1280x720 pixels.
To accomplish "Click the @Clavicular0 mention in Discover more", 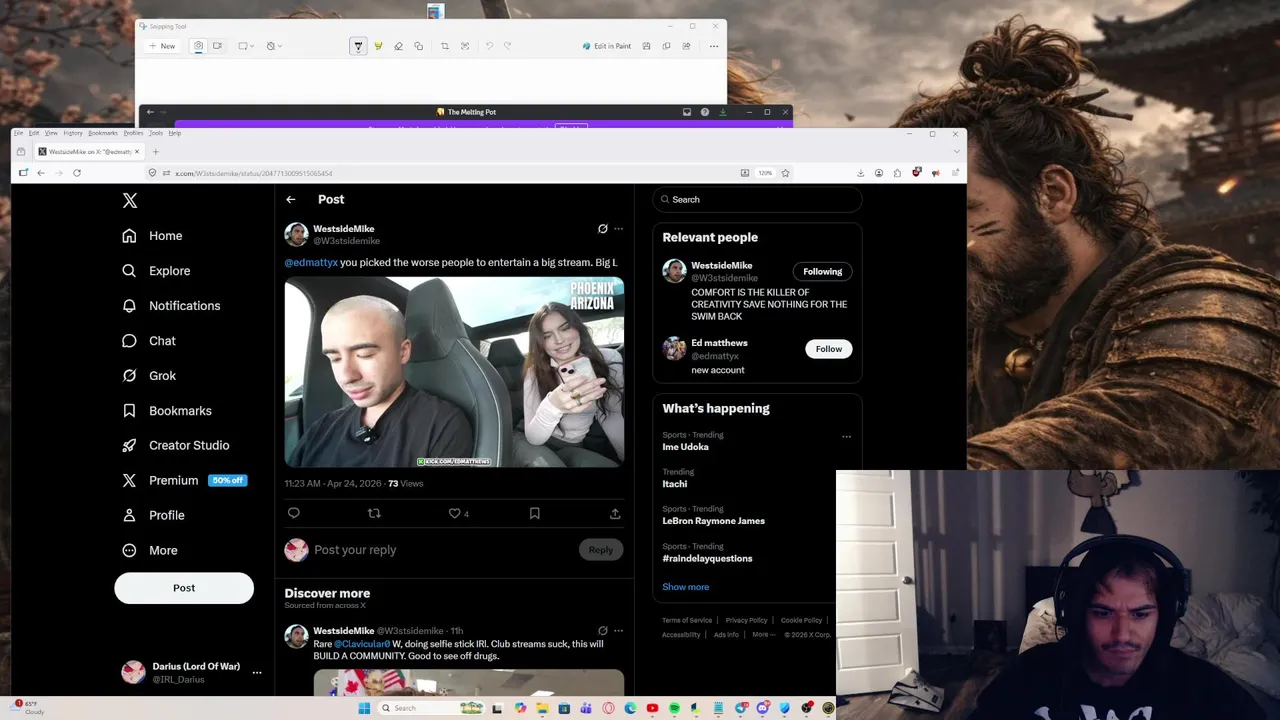I will pyautogui.click(x=362, y=645).
